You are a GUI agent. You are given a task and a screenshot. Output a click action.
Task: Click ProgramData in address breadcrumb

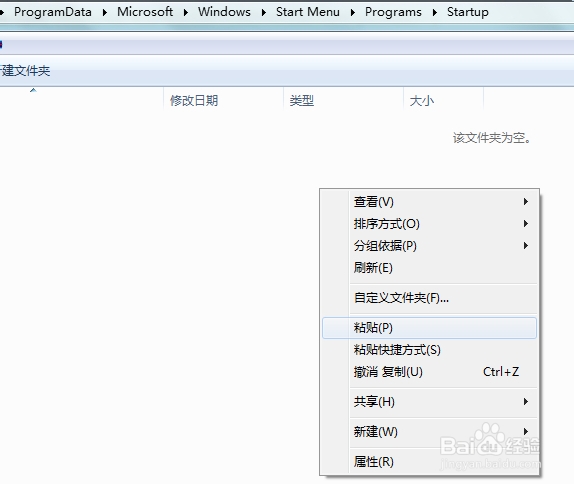coord(53,12)
